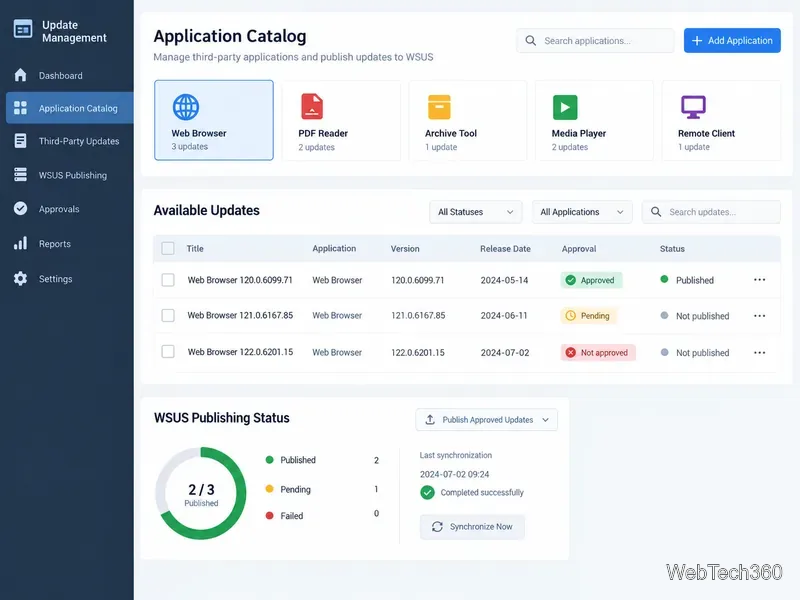Click release date 2024-06-11
The width and height of the screenshot is (800, 600).
click(x=504, y=315)
